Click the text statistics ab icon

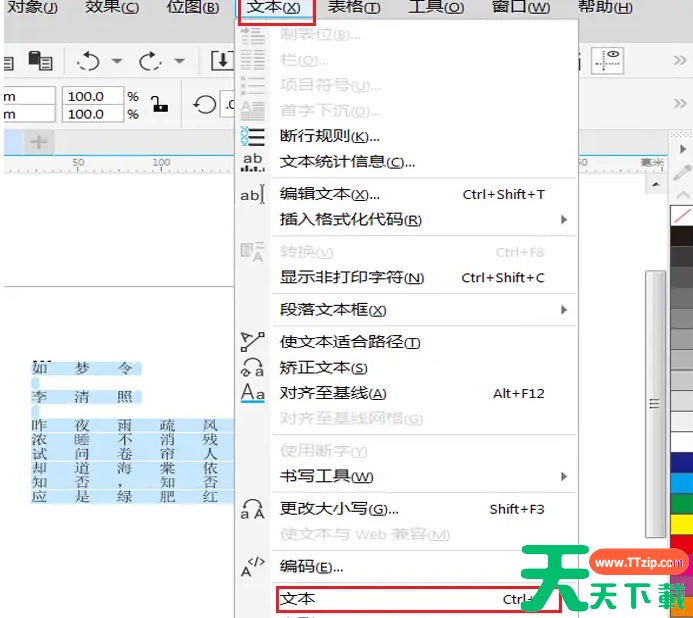pyautogui.click(x=252, y=162)
